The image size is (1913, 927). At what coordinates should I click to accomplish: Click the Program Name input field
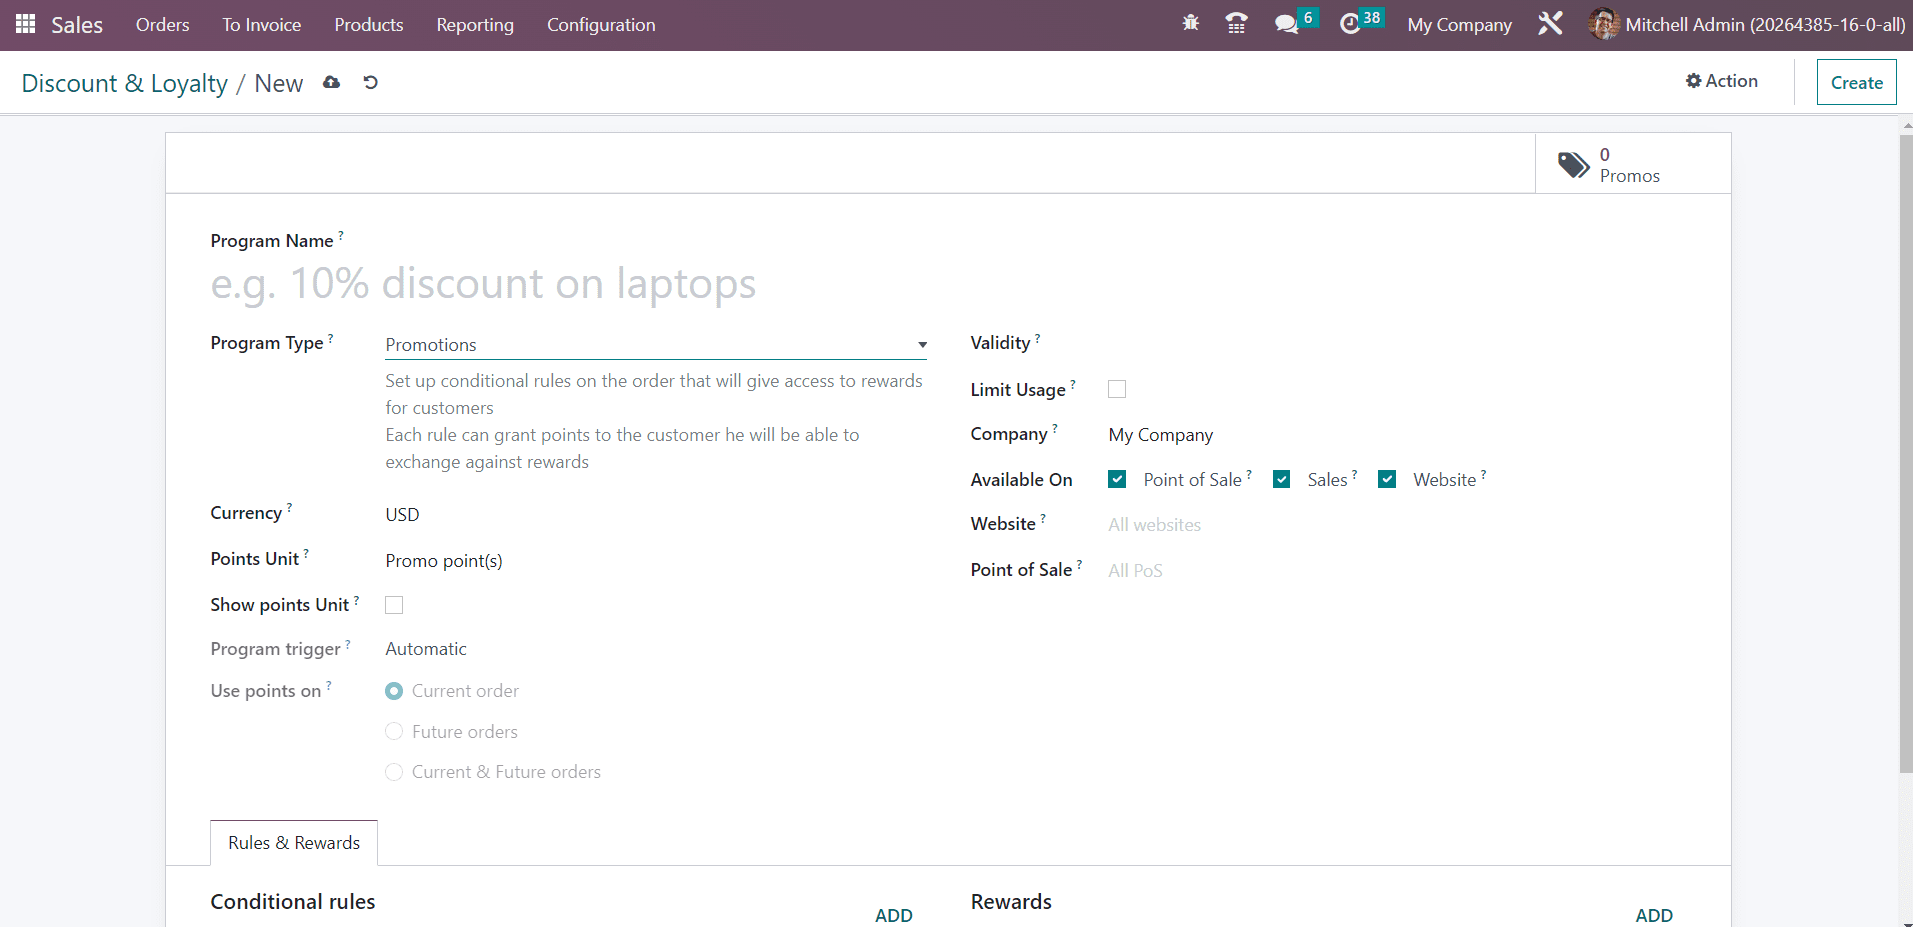coord(560,284)
